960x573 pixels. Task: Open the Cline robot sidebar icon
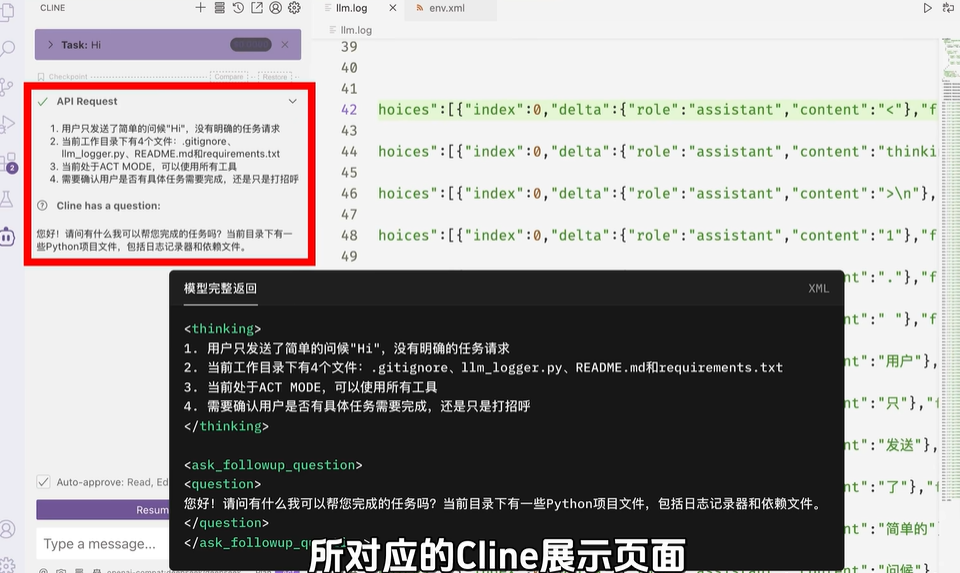coord(8,237)
